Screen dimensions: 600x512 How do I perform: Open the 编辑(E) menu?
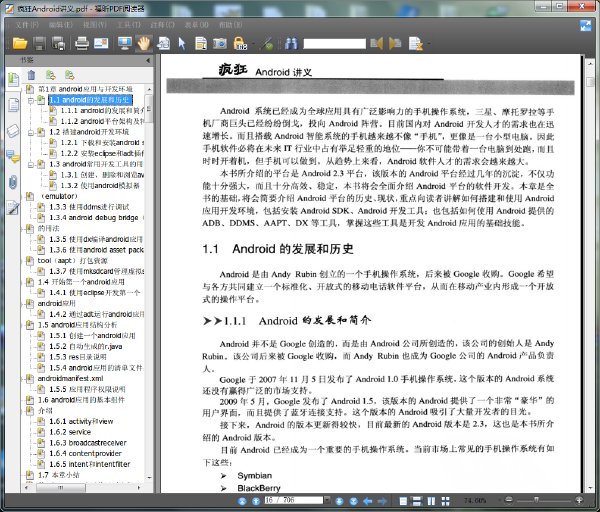(x=61, y=25)
